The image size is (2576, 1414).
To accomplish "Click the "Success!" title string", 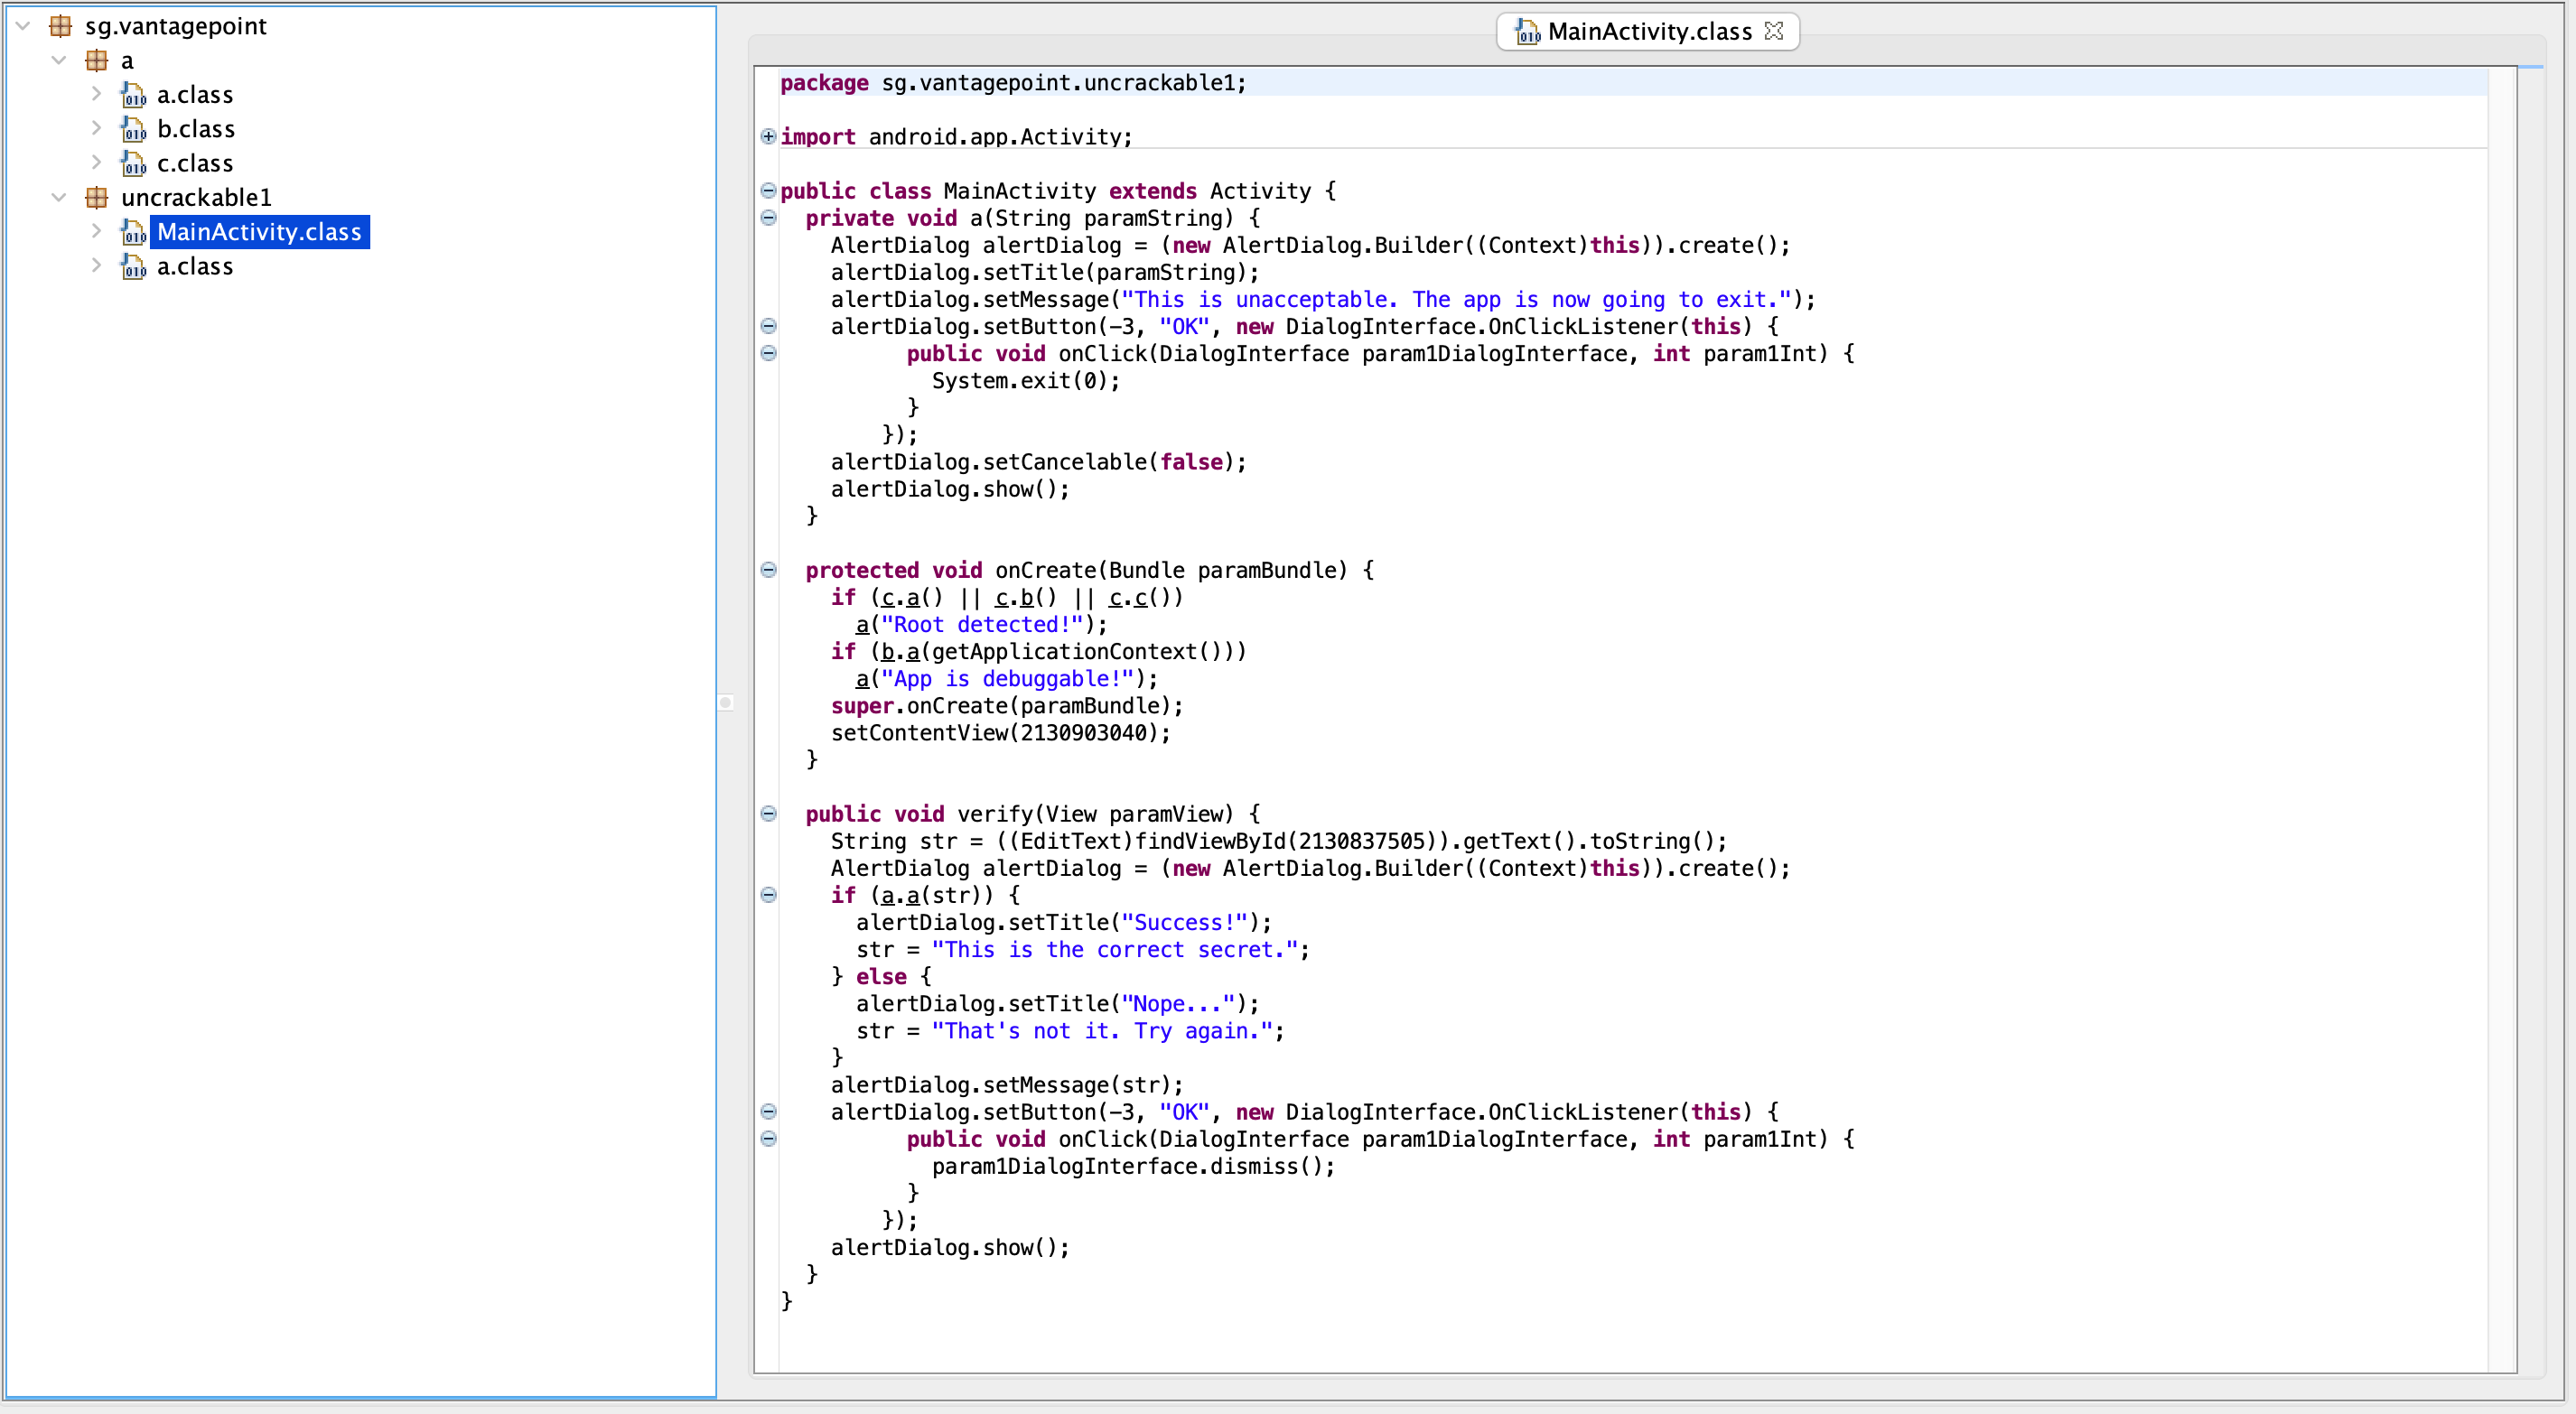I will (1184, 923).
